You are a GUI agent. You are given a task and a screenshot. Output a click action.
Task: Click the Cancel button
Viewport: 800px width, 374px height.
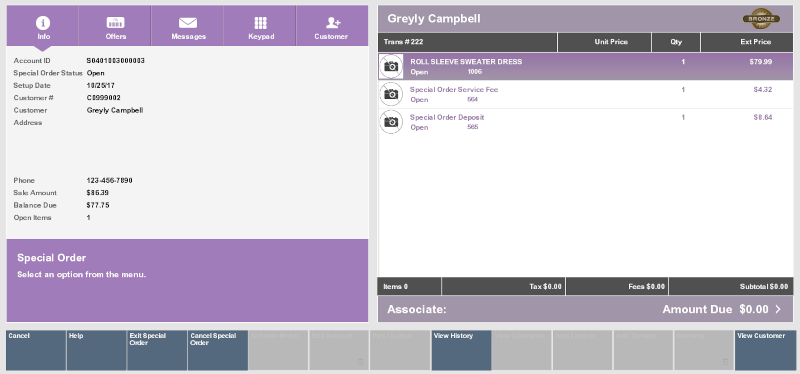click(x=36, y=350)
